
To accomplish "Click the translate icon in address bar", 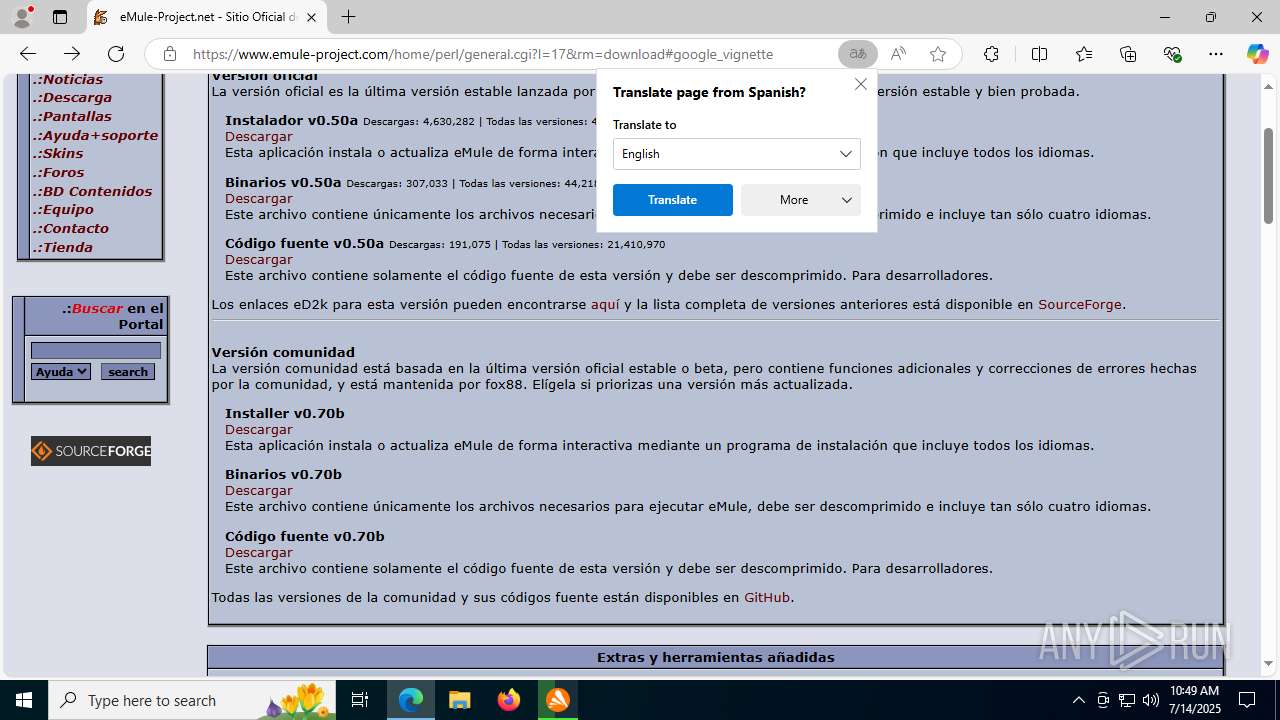I will point(858,54).
